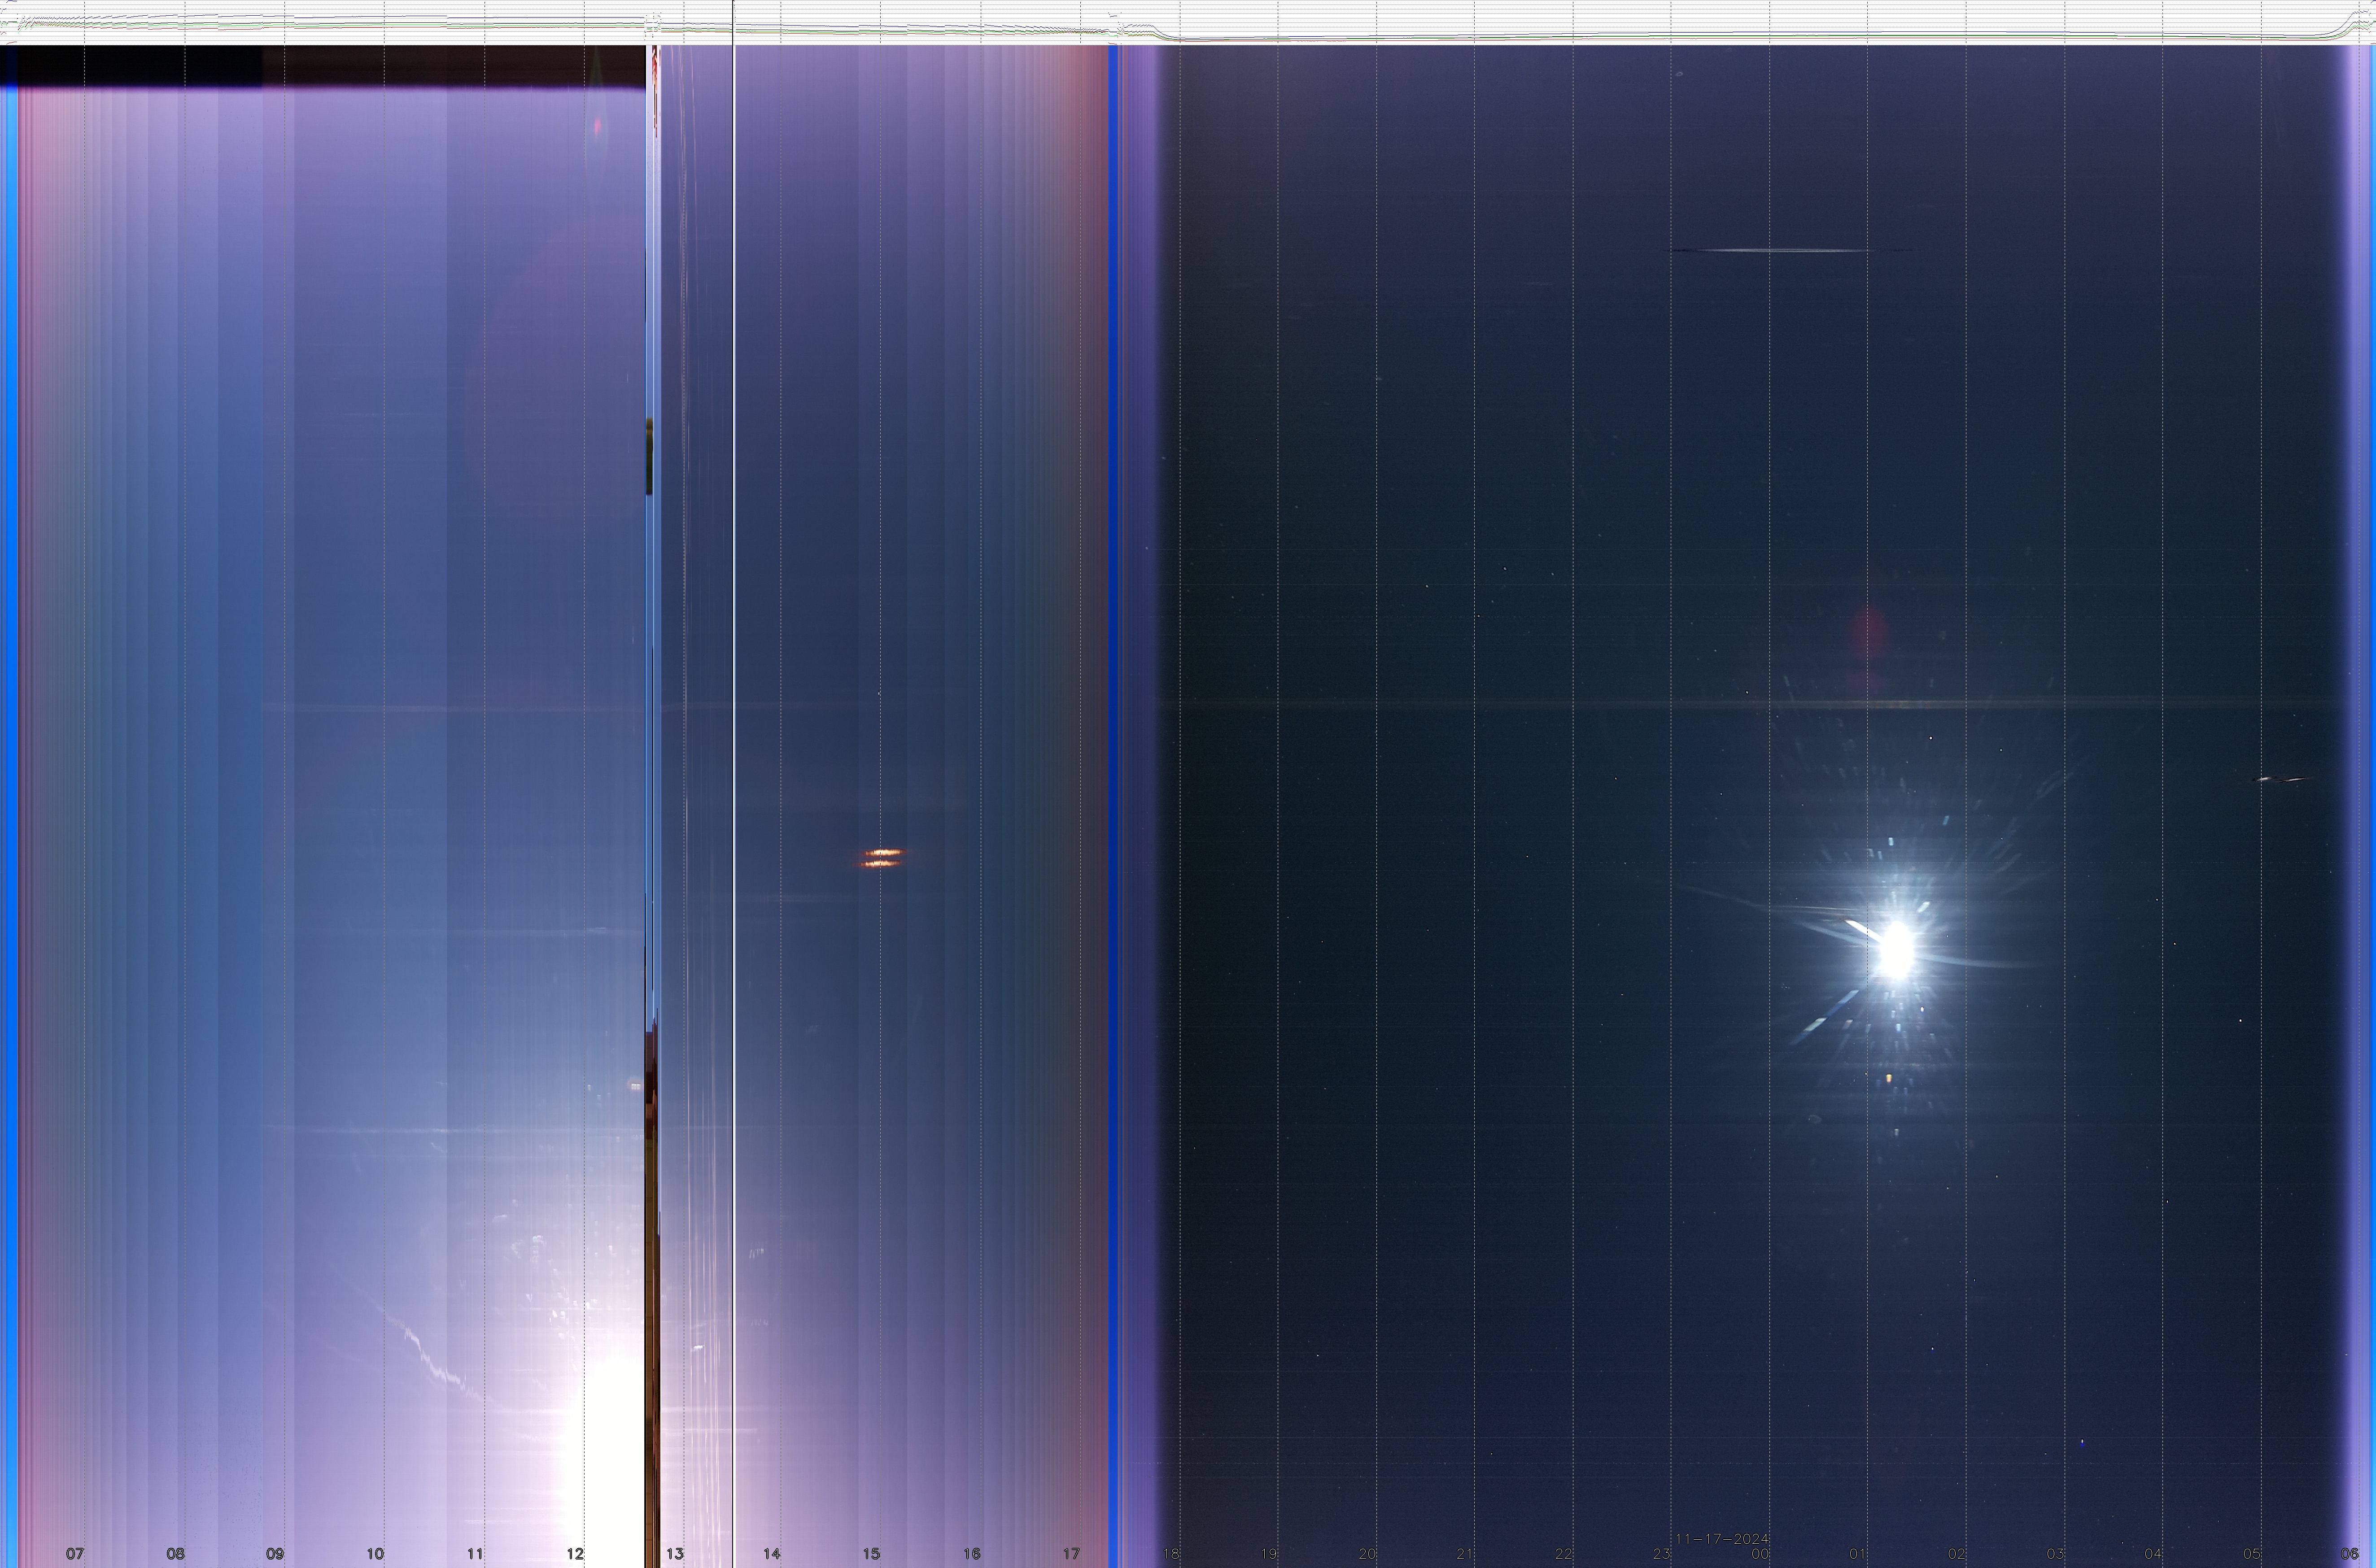Click the "07" hour label
Screen dimensions: 2376x1568
click(x=75, y=1553)
